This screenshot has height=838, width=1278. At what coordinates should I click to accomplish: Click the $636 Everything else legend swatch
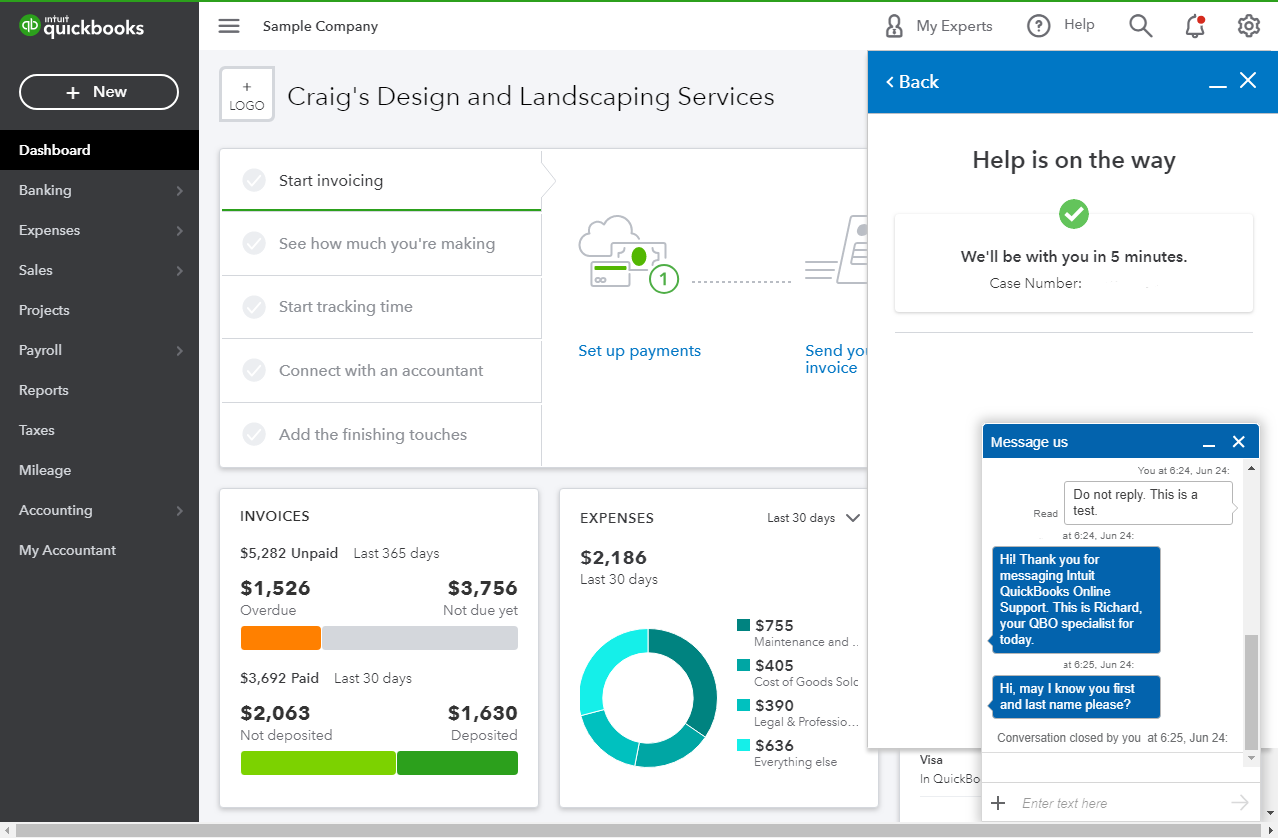[743, 746]
